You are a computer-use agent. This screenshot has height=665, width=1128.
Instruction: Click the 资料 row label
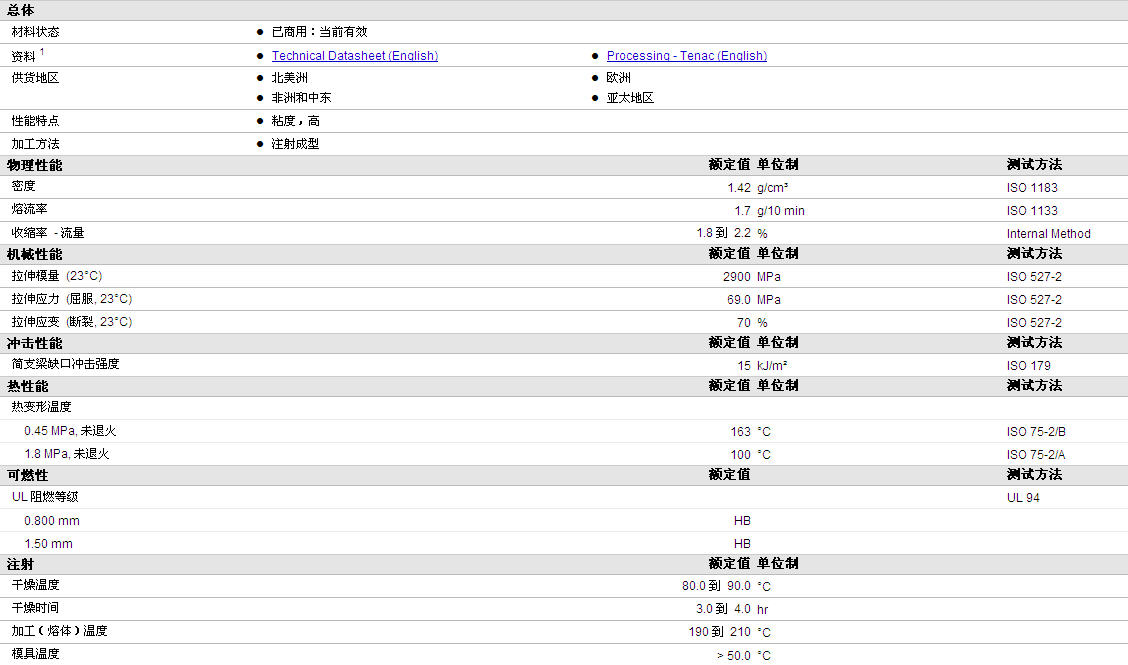point(23,56)
